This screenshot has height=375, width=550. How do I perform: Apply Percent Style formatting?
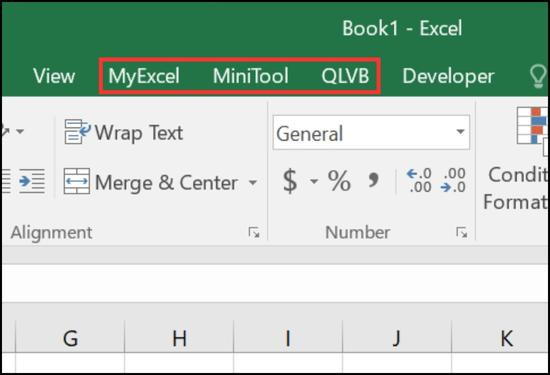tap(339, 181)
